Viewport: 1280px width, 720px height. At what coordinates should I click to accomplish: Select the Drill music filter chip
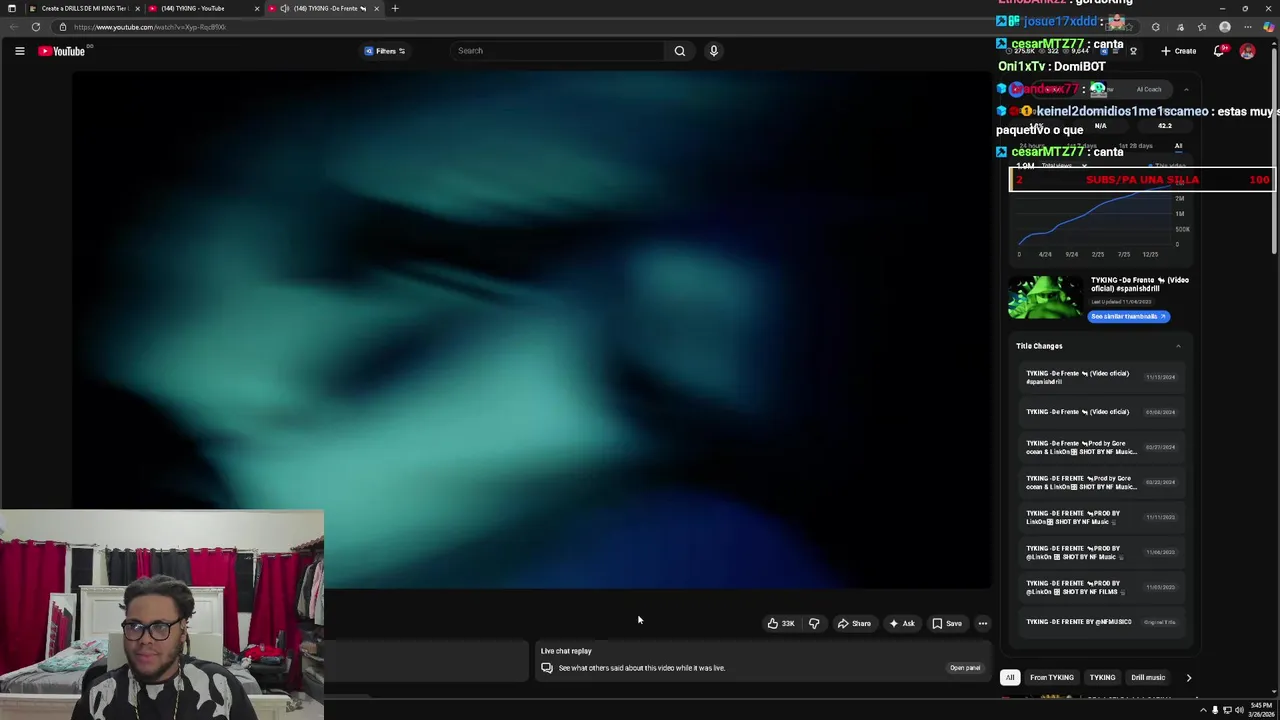click(x=1148, y=678)
